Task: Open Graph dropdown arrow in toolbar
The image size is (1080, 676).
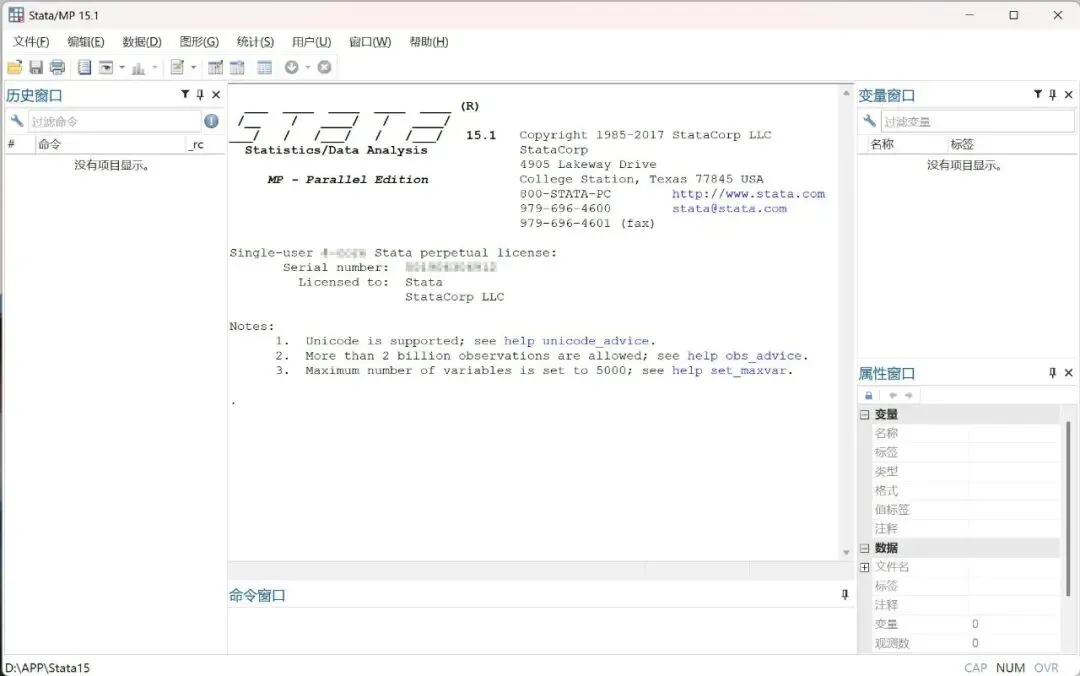Action: click(x=154, y=68)
